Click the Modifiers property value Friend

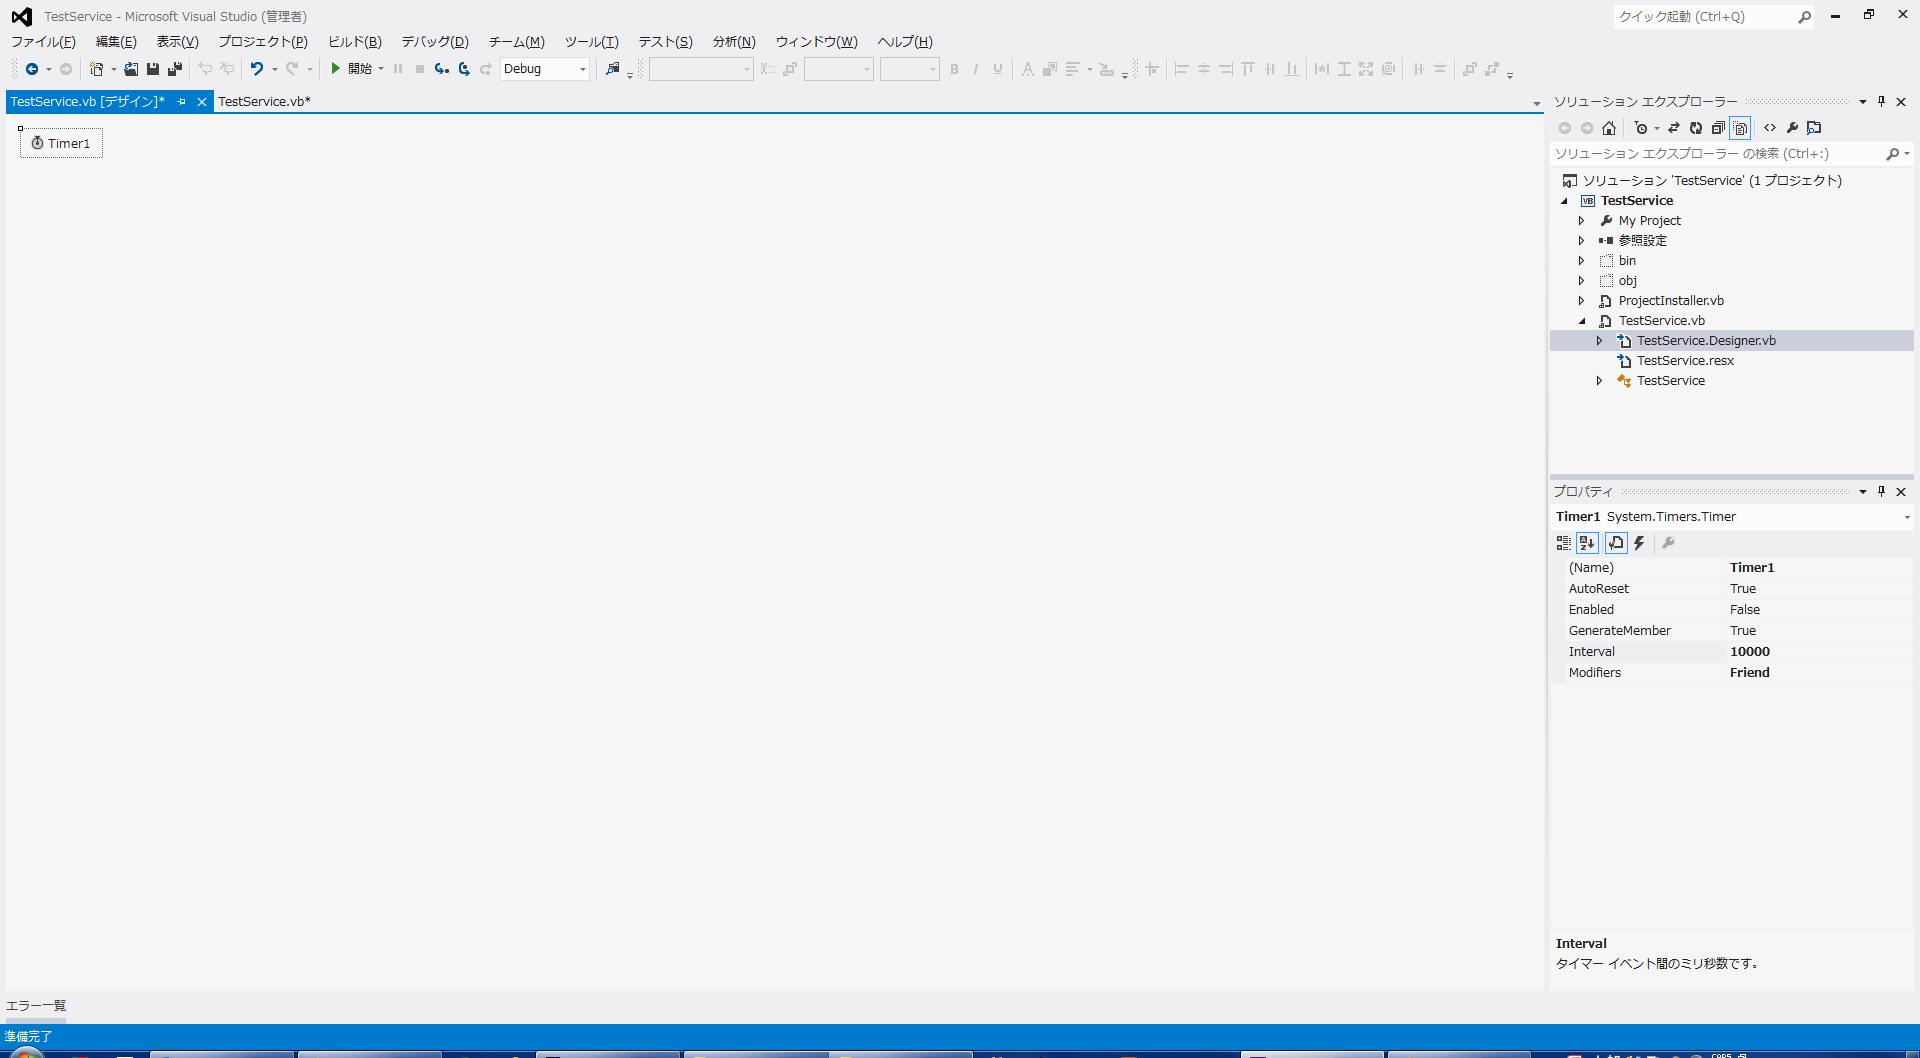coord(1819,673)
